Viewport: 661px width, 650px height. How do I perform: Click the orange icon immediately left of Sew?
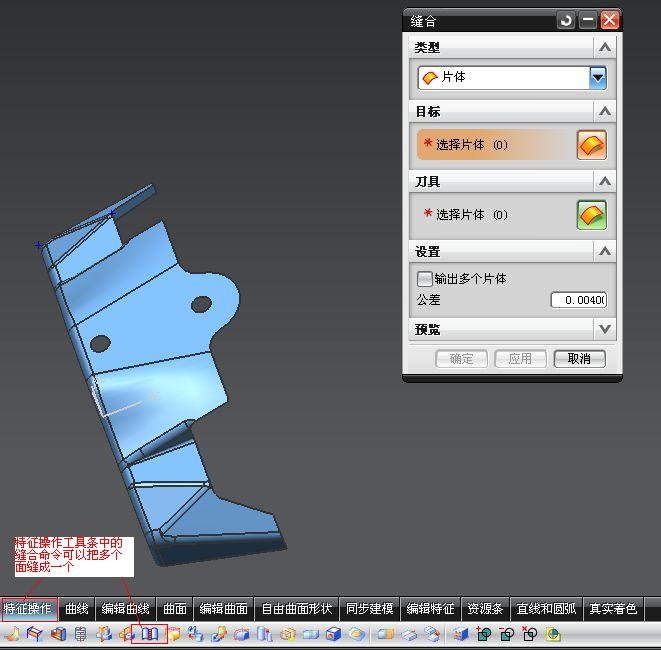[126, 634]
